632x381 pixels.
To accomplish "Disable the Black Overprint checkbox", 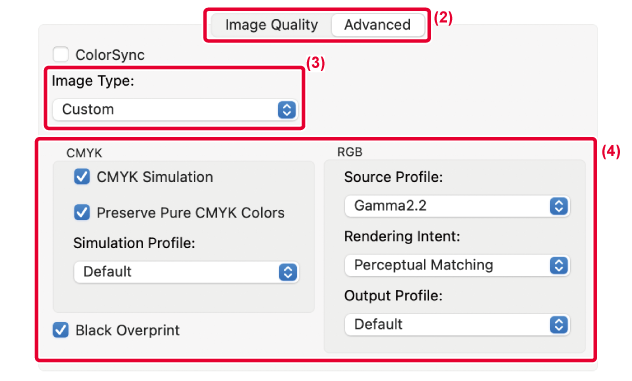I will (x=60, y=330).
